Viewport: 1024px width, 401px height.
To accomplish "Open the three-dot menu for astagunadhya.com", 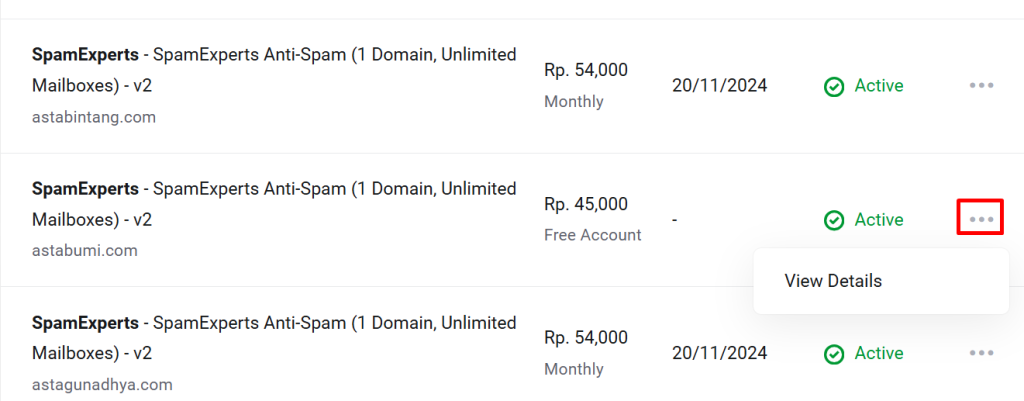I will 981,353.
